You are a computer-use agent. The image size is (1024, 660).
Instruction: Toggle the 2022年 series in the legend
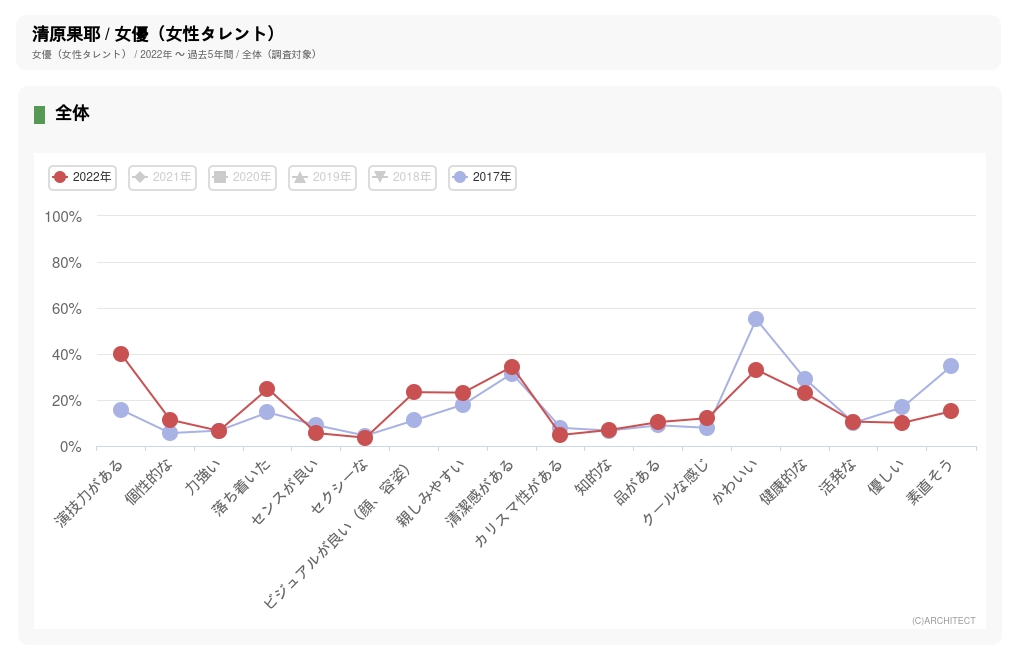tap(83, 177)
